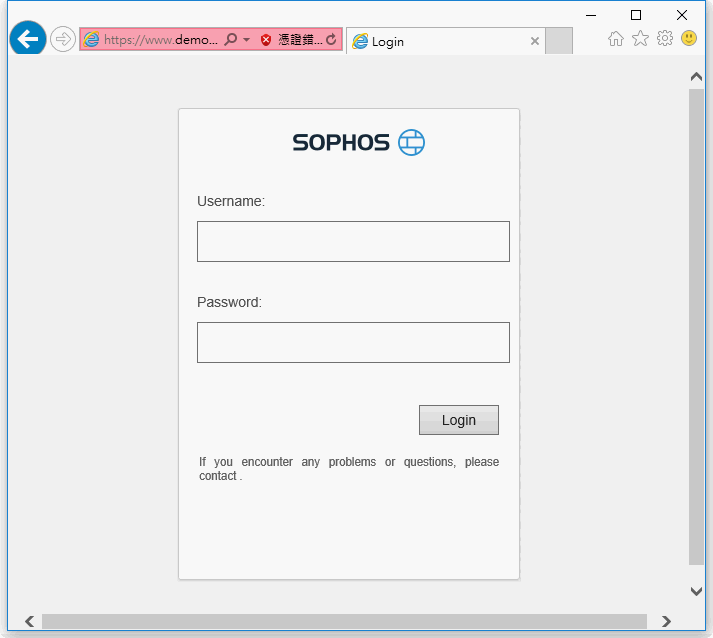Viewport: 713px width, 638px height.
Task: Click into the Username field
Action: pyautogui.click(x=353, y=241)
